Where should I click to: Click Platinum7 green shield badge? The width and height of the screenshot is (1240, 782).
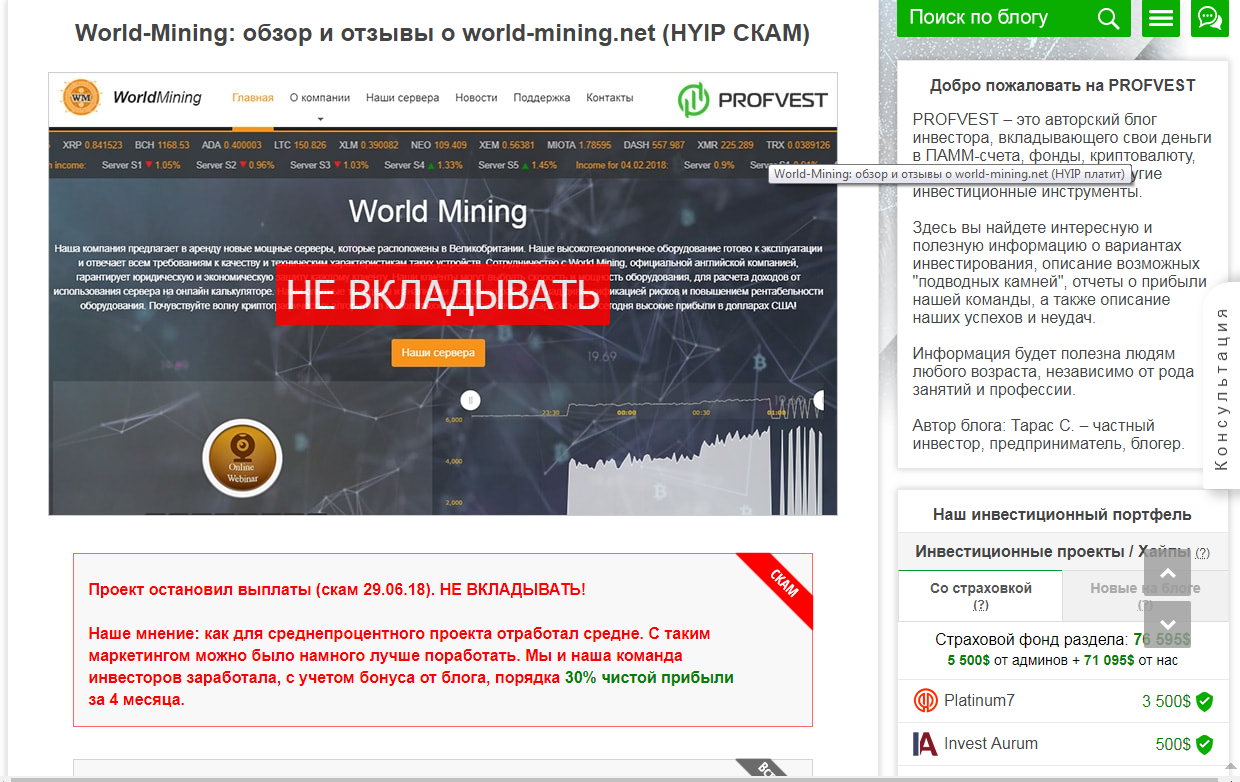[x=1204, y=701]
